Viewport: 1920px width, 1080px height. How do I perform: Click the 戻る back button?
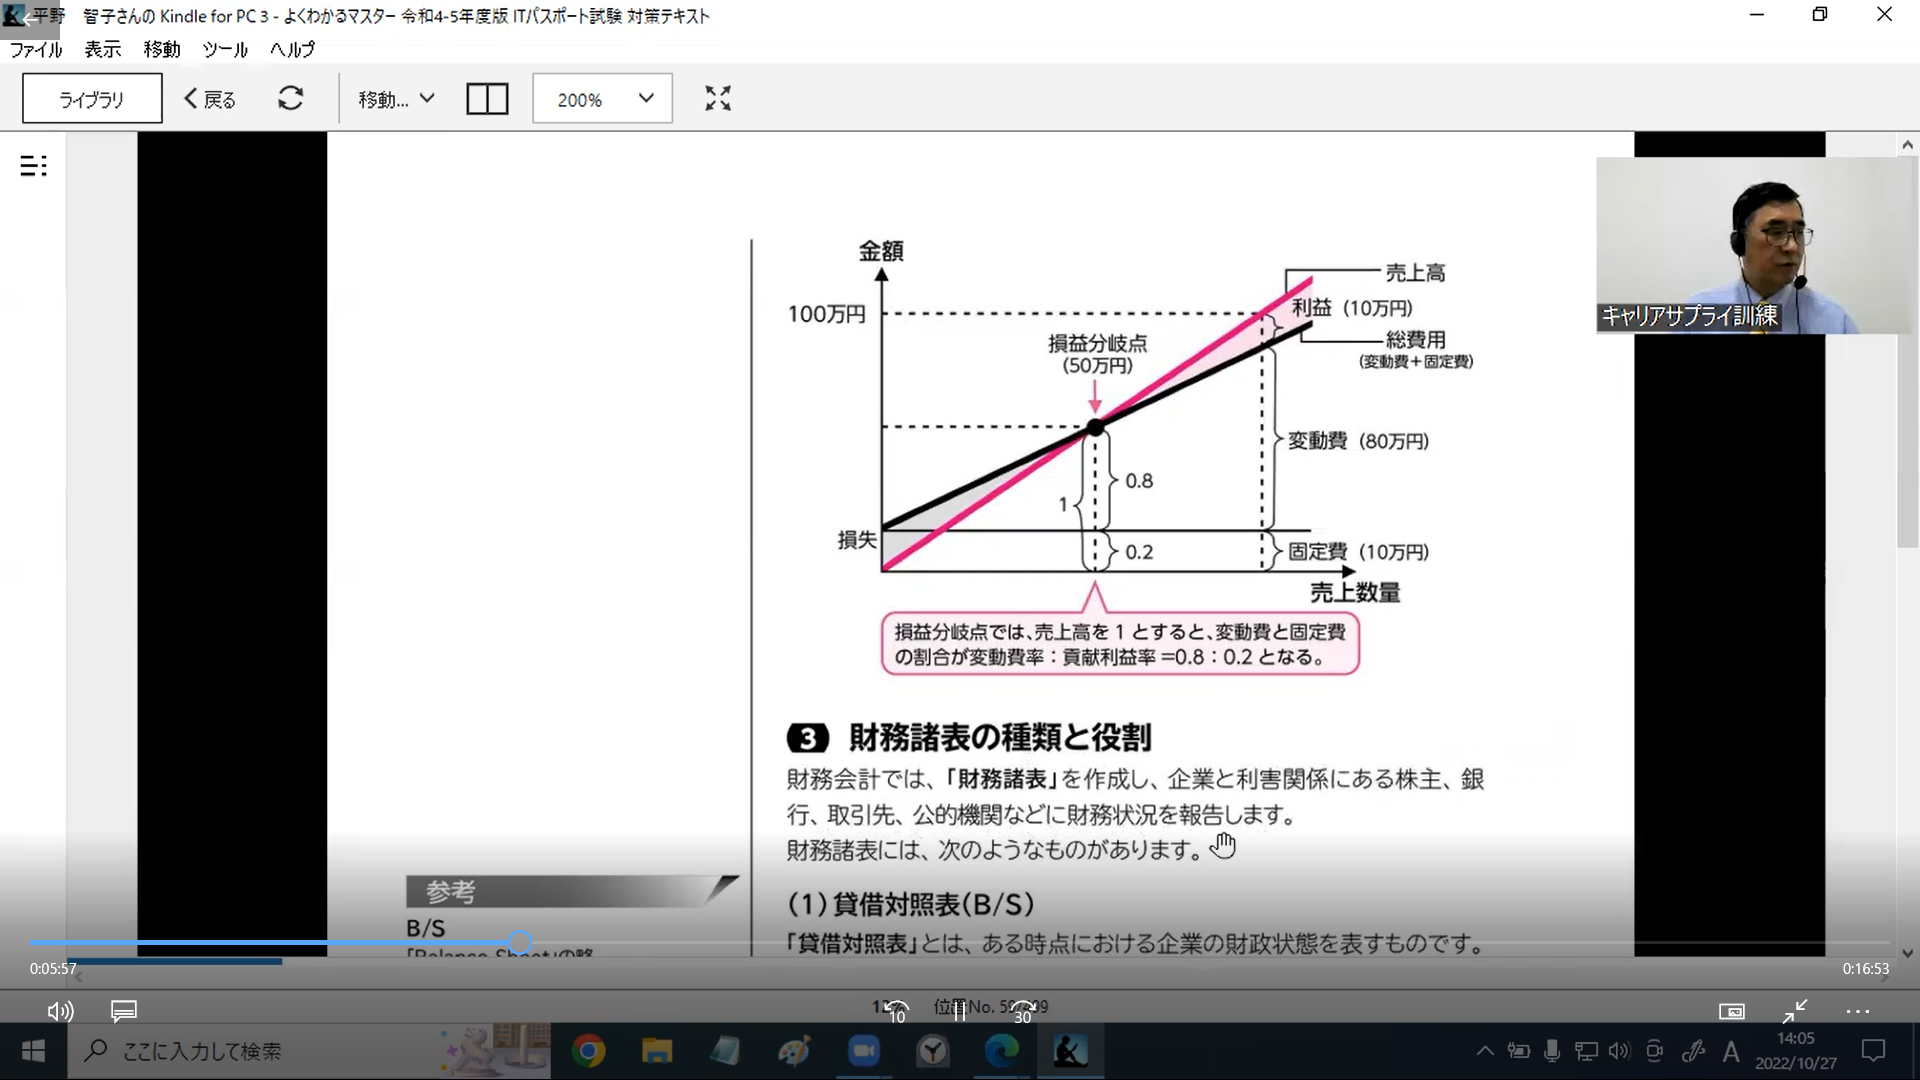click(210, 99)
